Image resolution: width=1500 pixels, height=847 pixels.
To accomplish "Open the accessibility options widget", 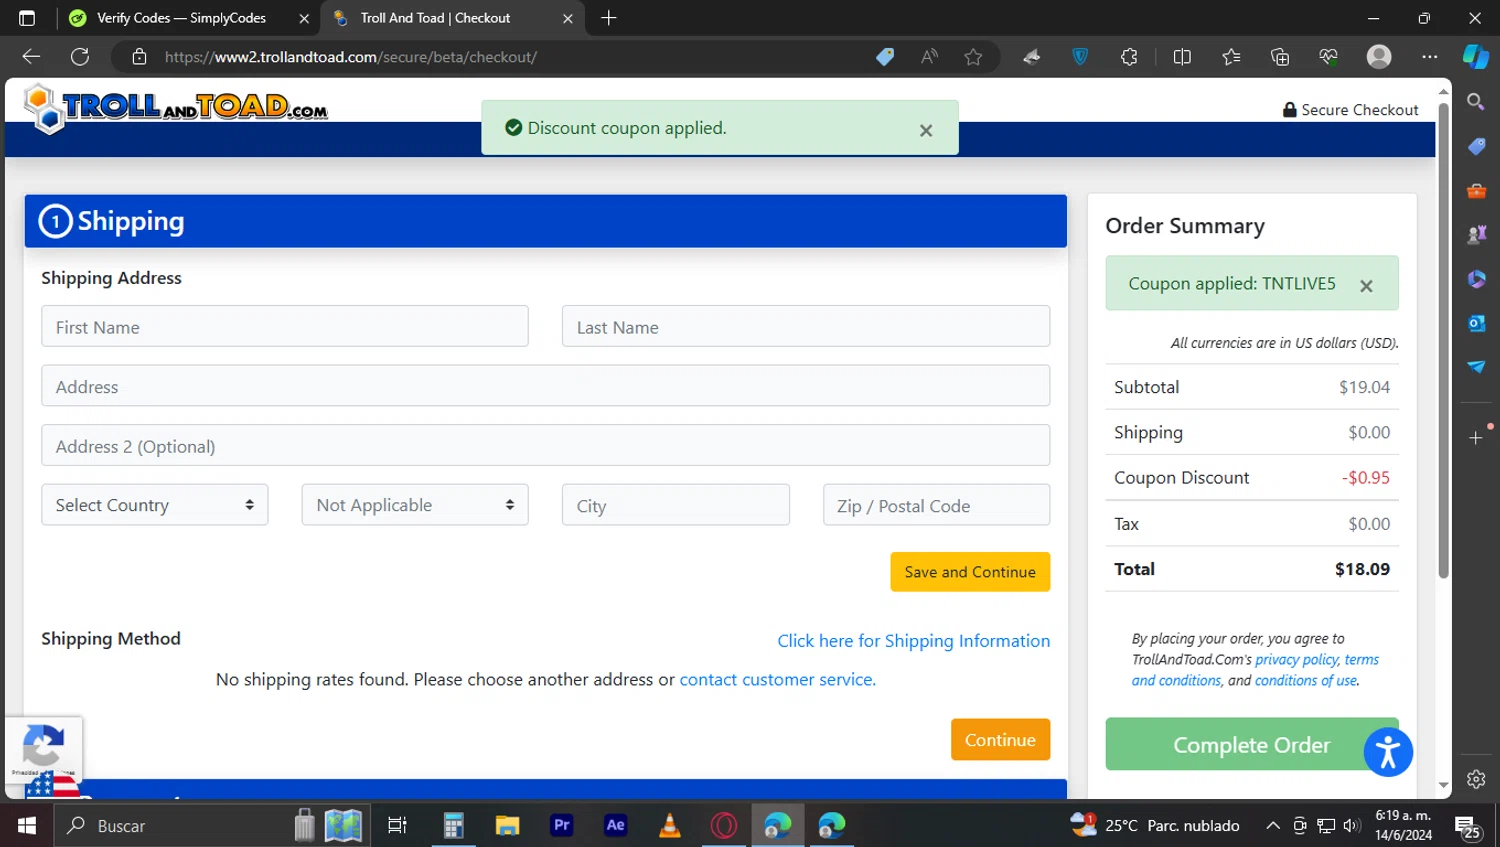I will coord(1388,752).
